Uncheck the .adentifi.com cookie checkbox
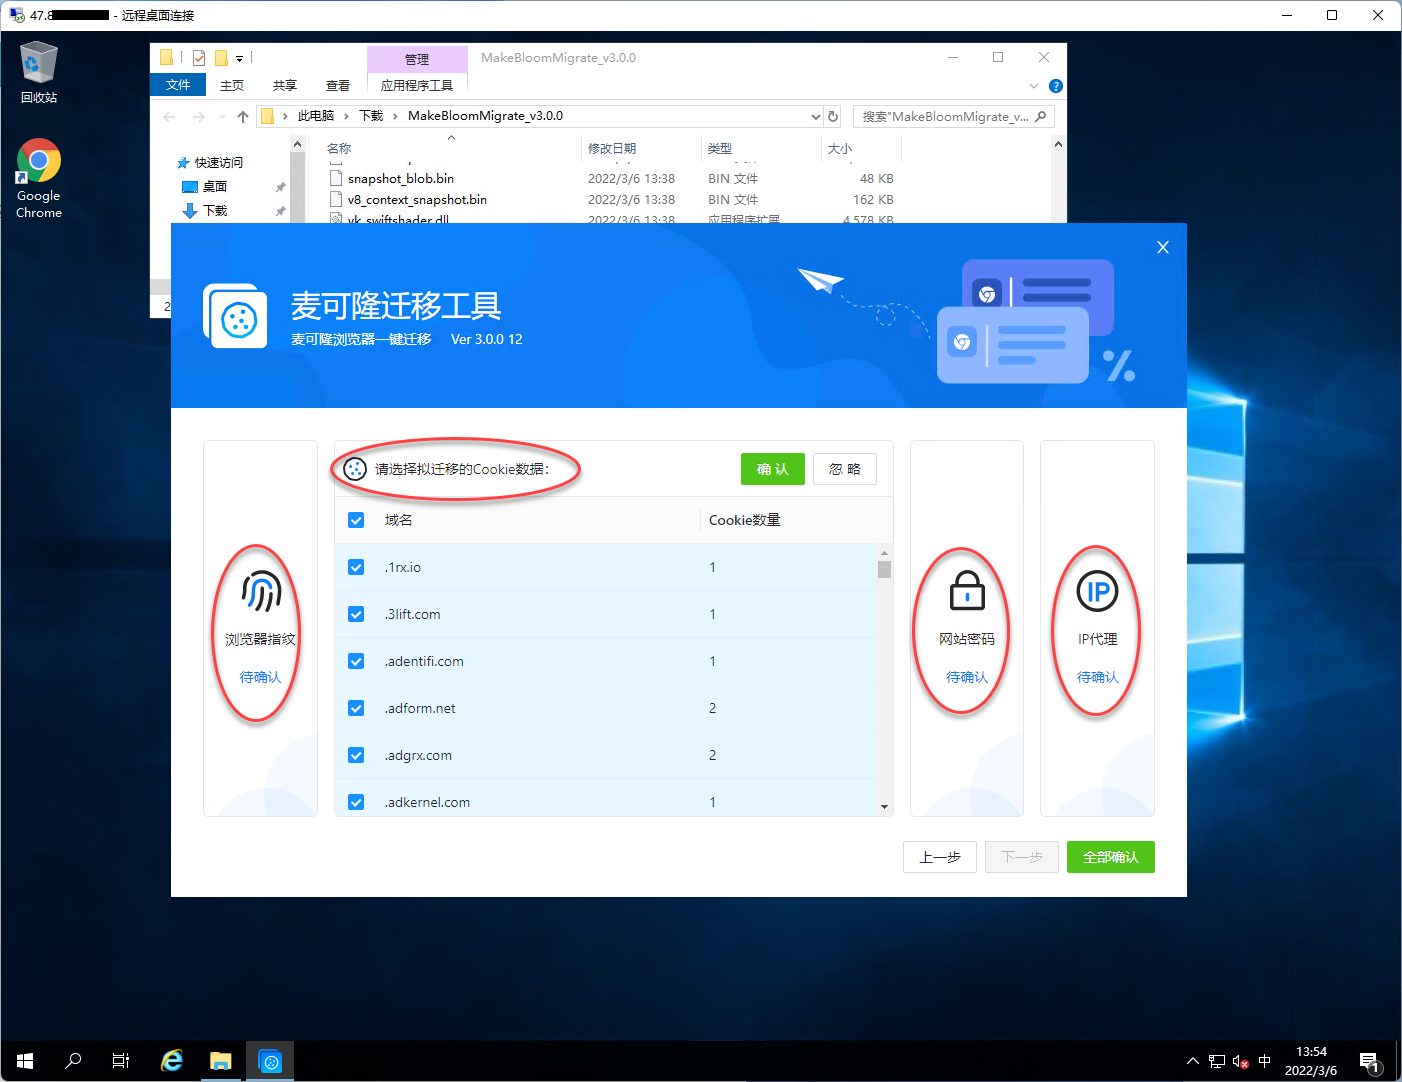The image size is (1402, 1082). click(356, 661)
